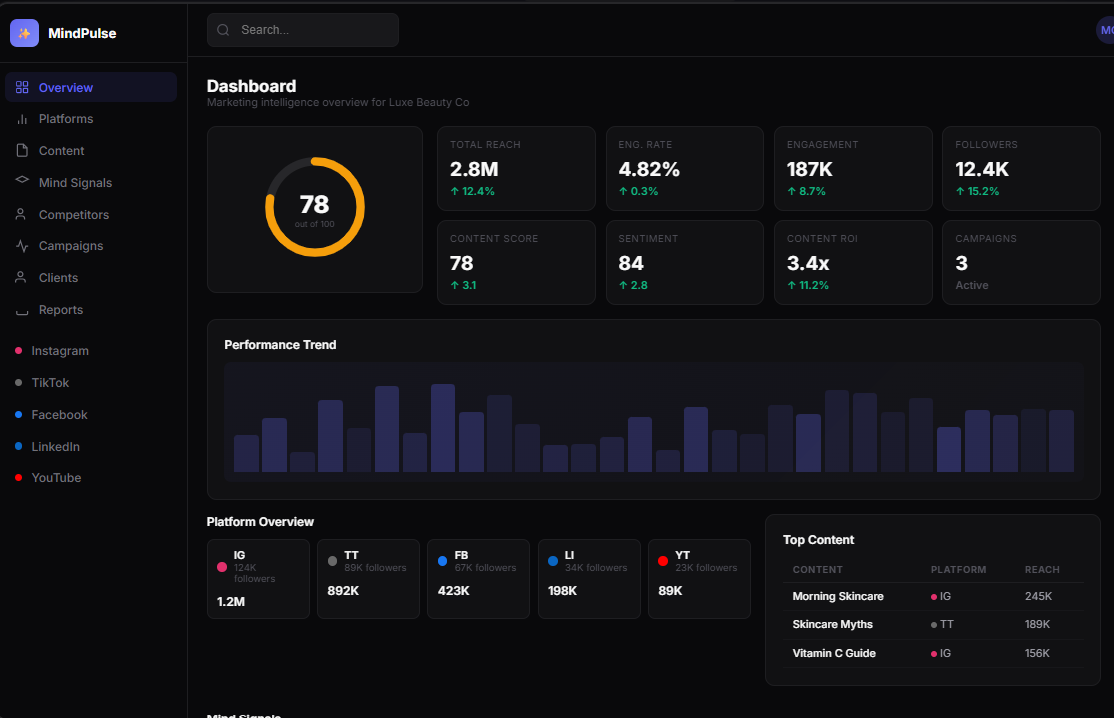Open the Campaigns 3 Active card
Viewport: 1114px width, 718px height.
(x=1022, y=263)
